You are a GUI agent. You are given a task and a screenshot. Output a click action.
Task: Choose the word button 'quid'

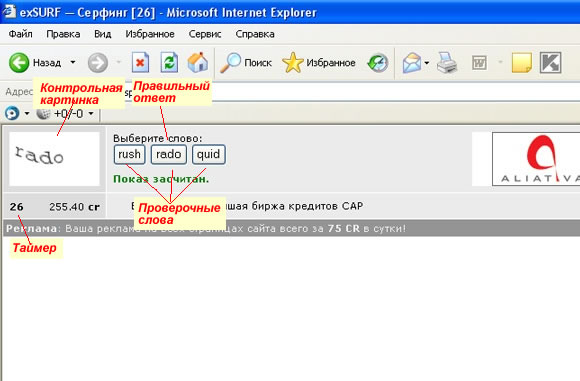click(209, 154)
